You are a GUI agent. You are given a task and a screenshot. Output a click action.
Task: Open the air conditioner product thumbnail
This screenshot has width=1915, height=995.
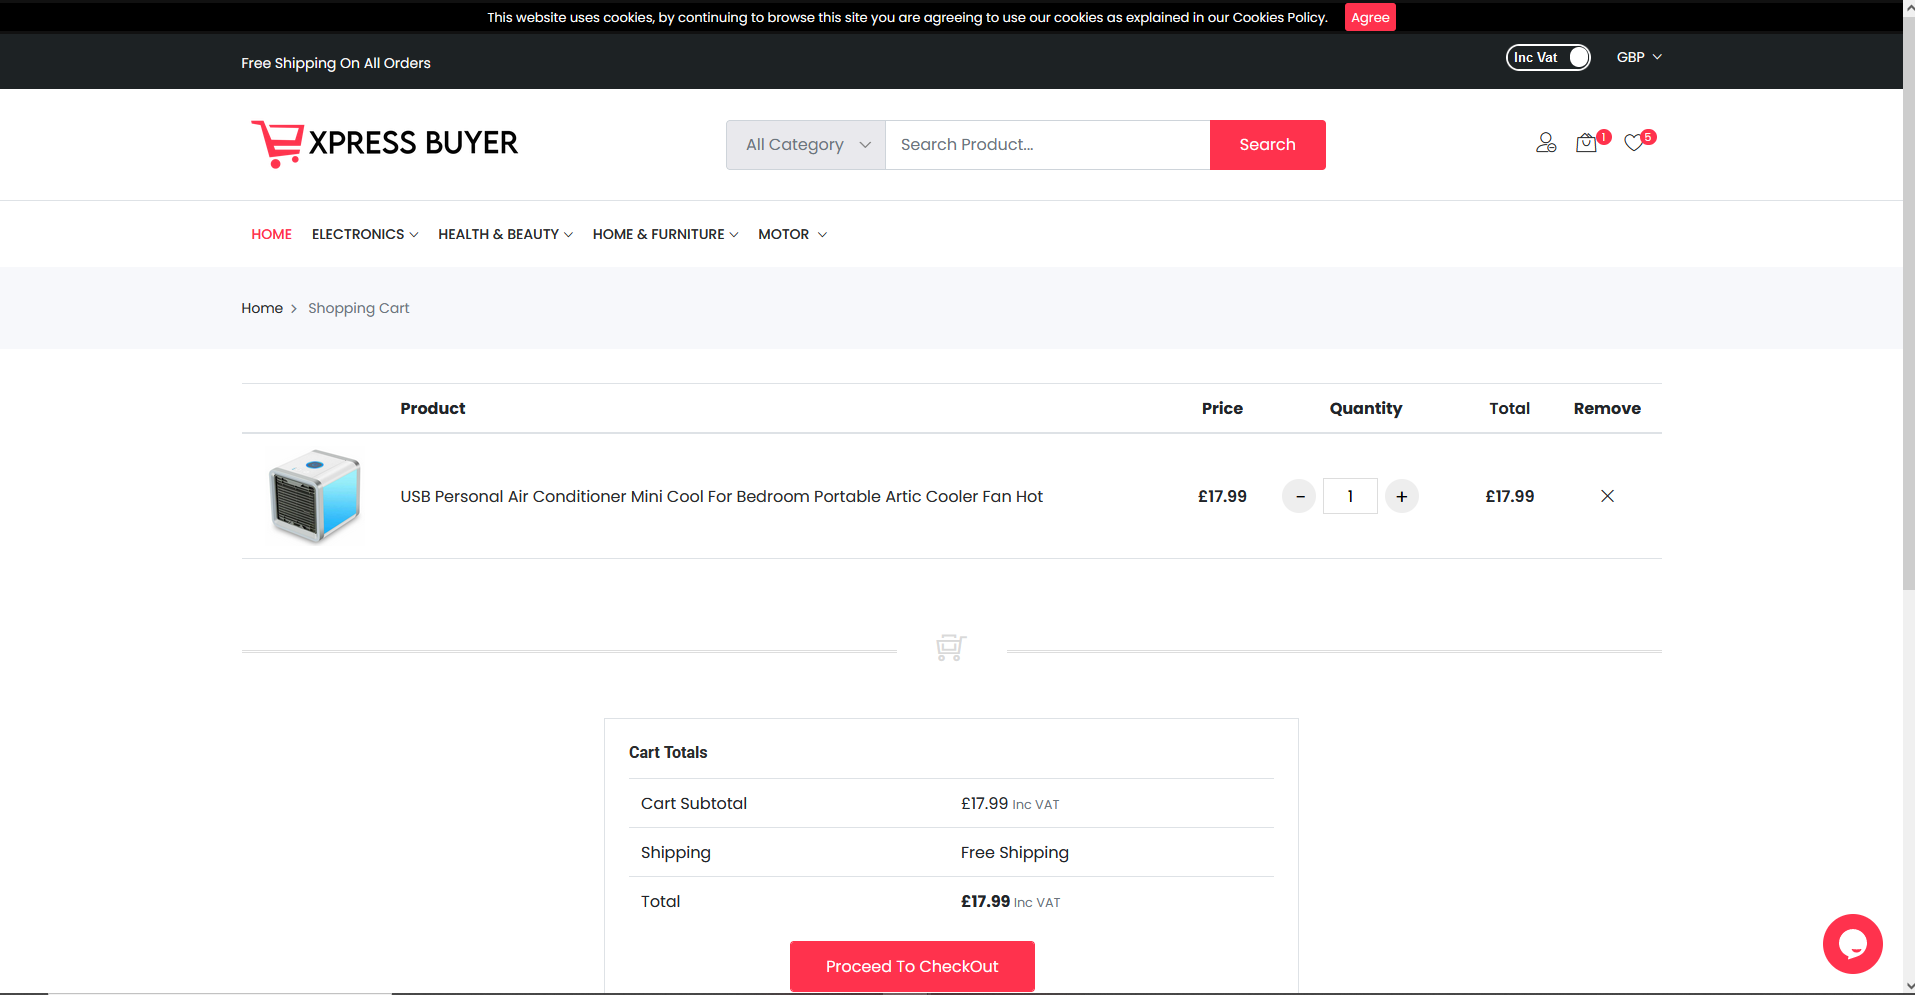click(x=315, y=496)
